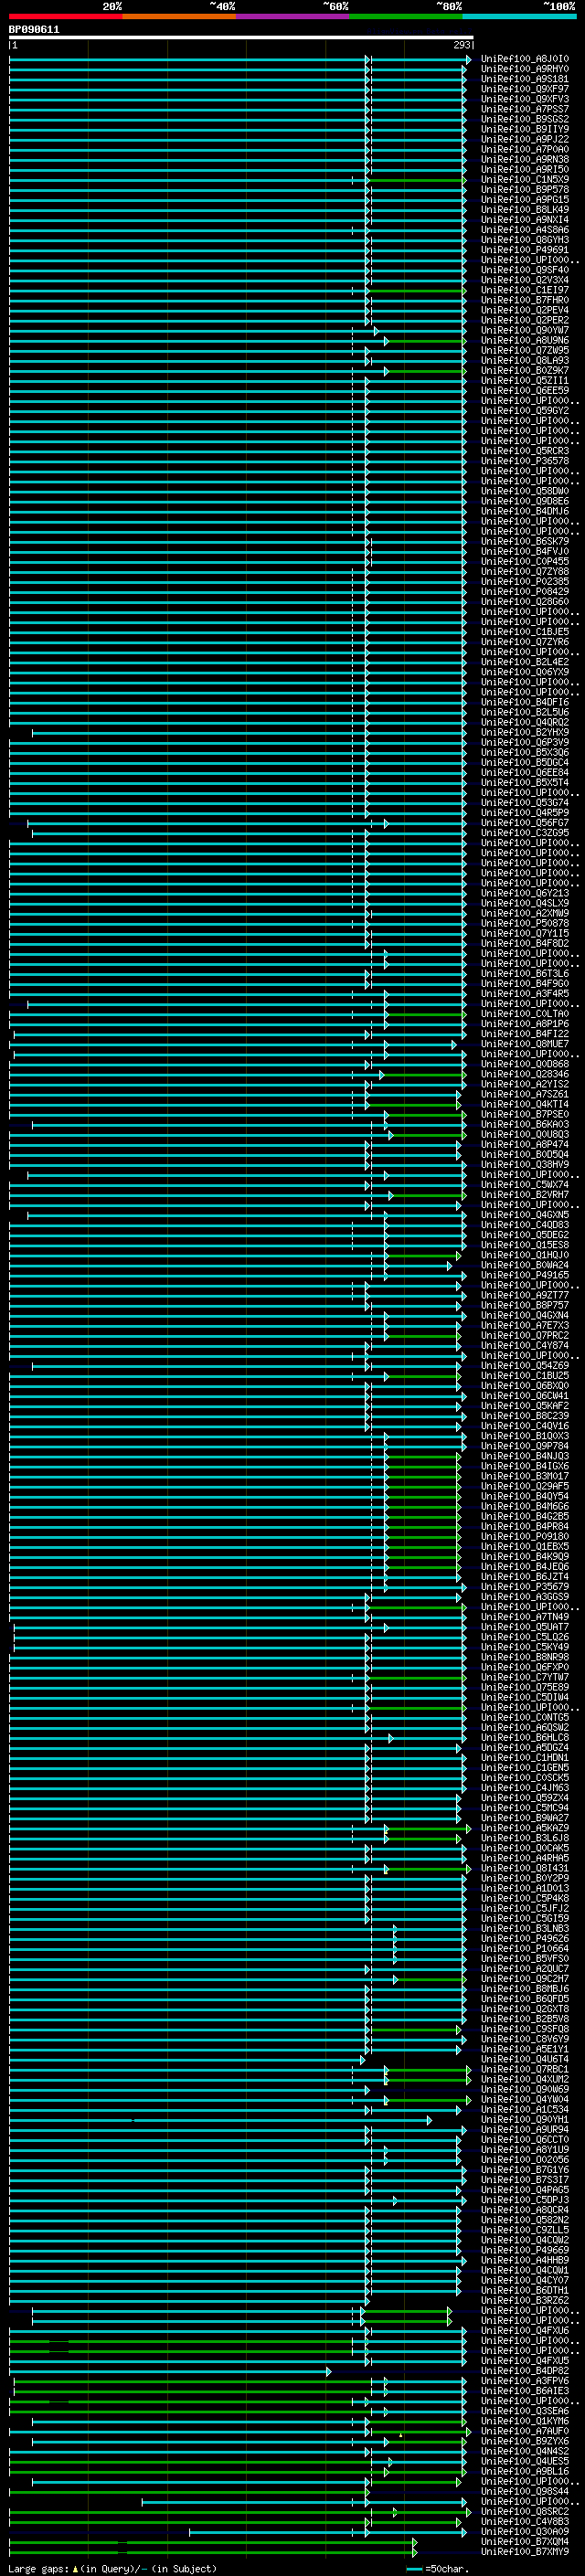Screen dimensions: 585x2576
Task: Open hit UniRef100_Q9XF97
Action: coord(524,89)
